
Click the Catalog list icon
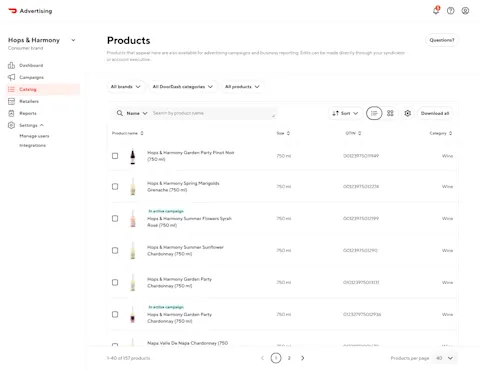coord(11,89)
